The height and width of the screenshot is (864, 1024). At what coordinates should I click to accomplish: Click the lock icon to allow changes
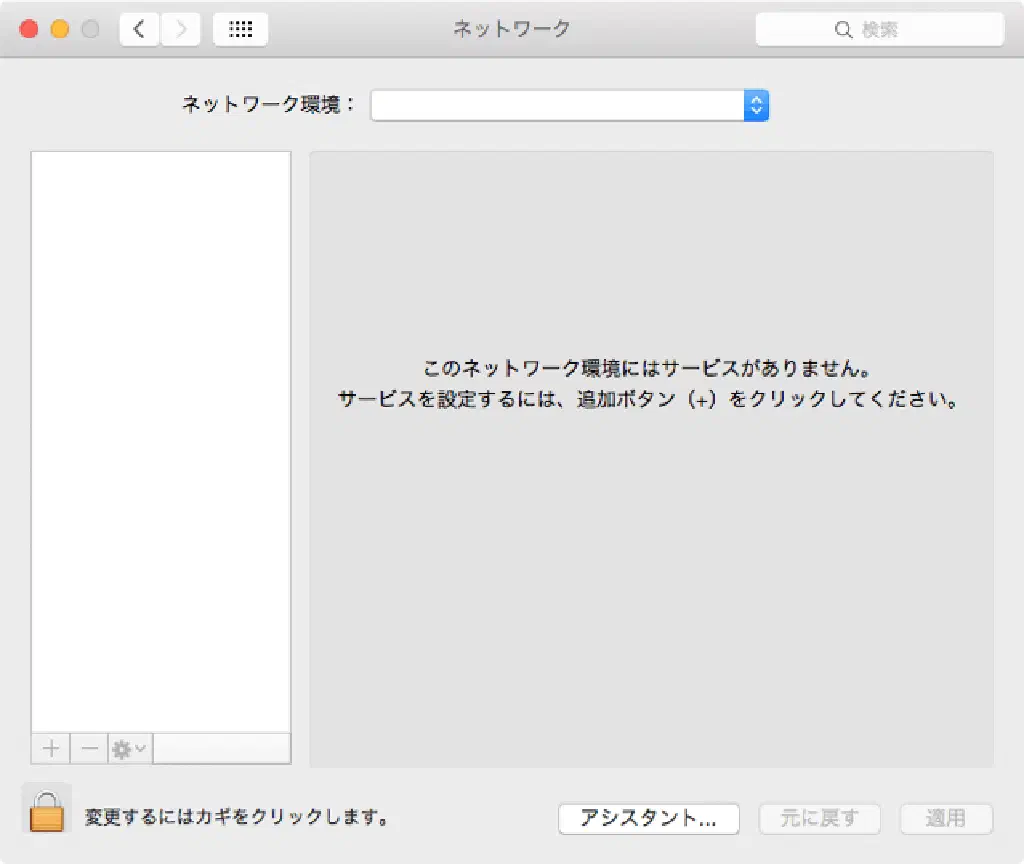point(46,809)
